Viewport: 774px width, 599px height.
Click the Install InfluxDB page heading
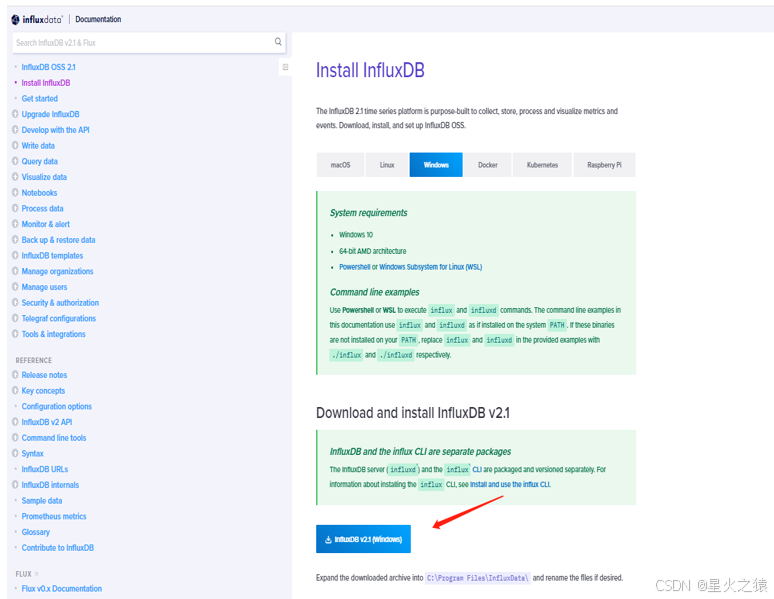click(370, 70)
